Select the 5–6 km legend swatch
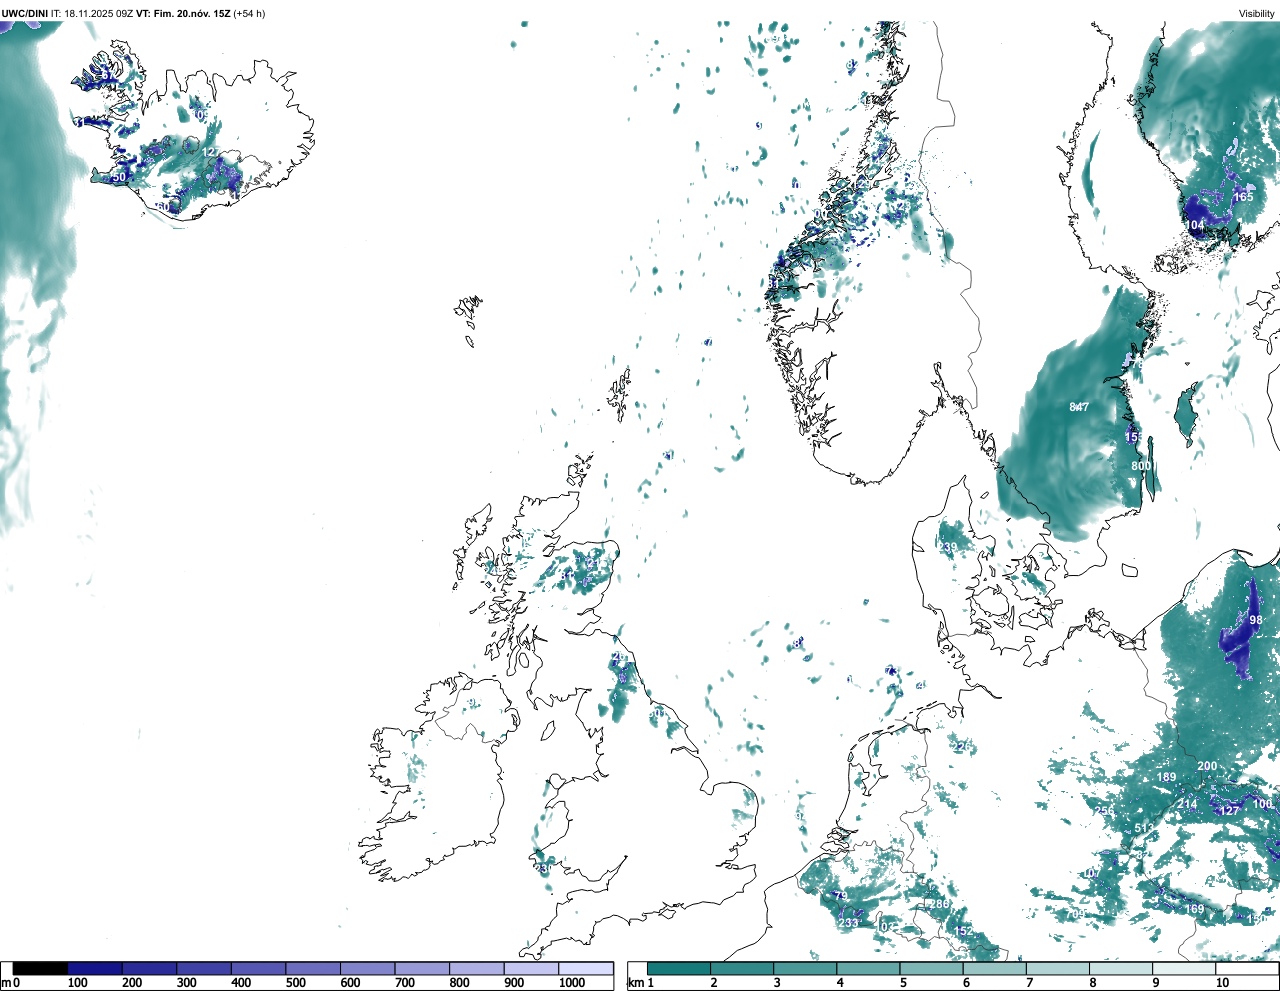Viewport: 1280px width, 991px height. pyautogui.click(x=932, y=969)
